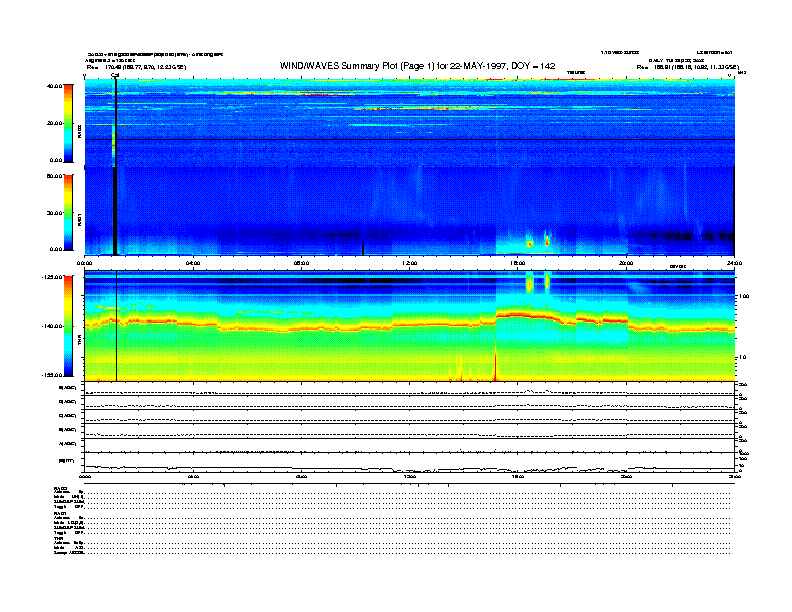The width and height of the screenshot is (792, 612).
Task: Click the RAD2 vertical axis label
Action: (79, 132)
